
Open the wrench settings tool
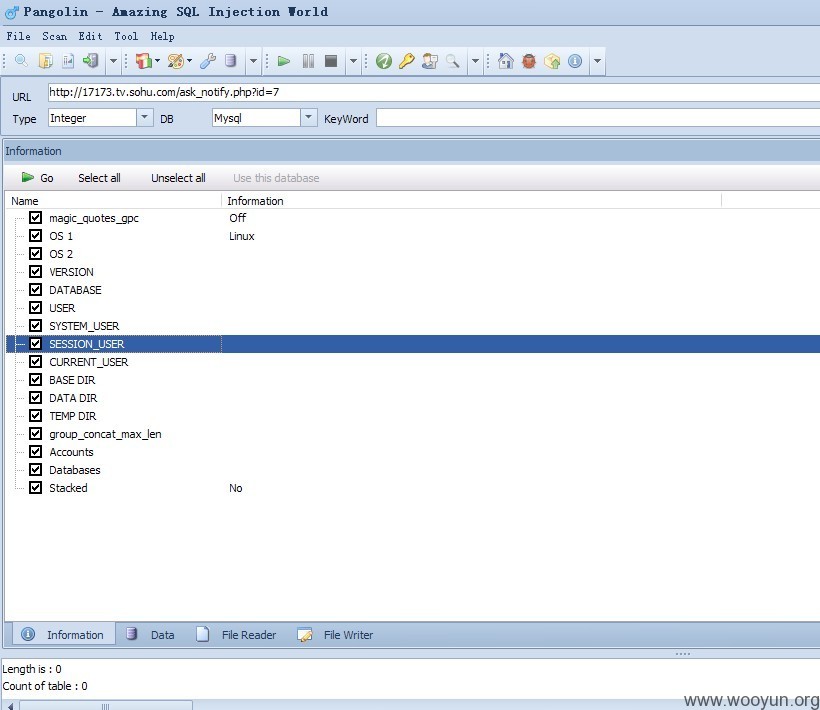pyautogui.click(x=208, y=61)
